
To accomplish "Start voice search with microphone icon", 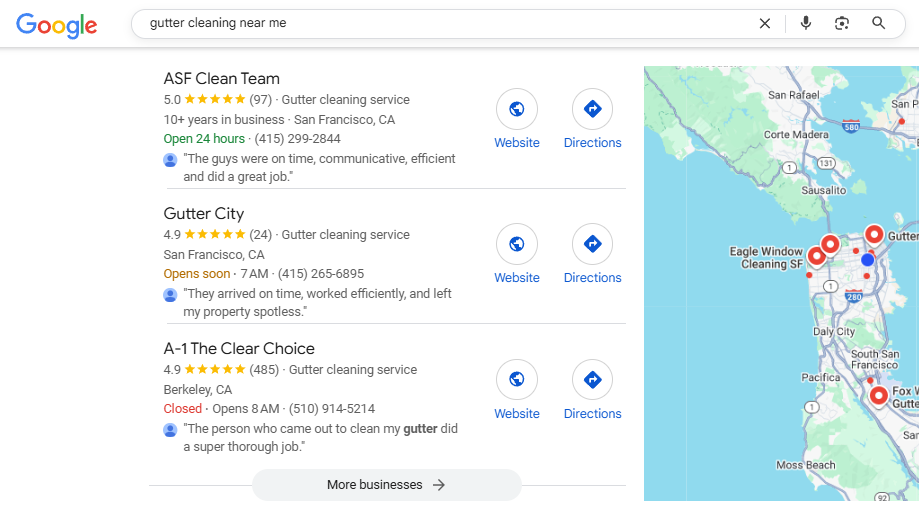I will pyautogui.click(x=806, y=23).
